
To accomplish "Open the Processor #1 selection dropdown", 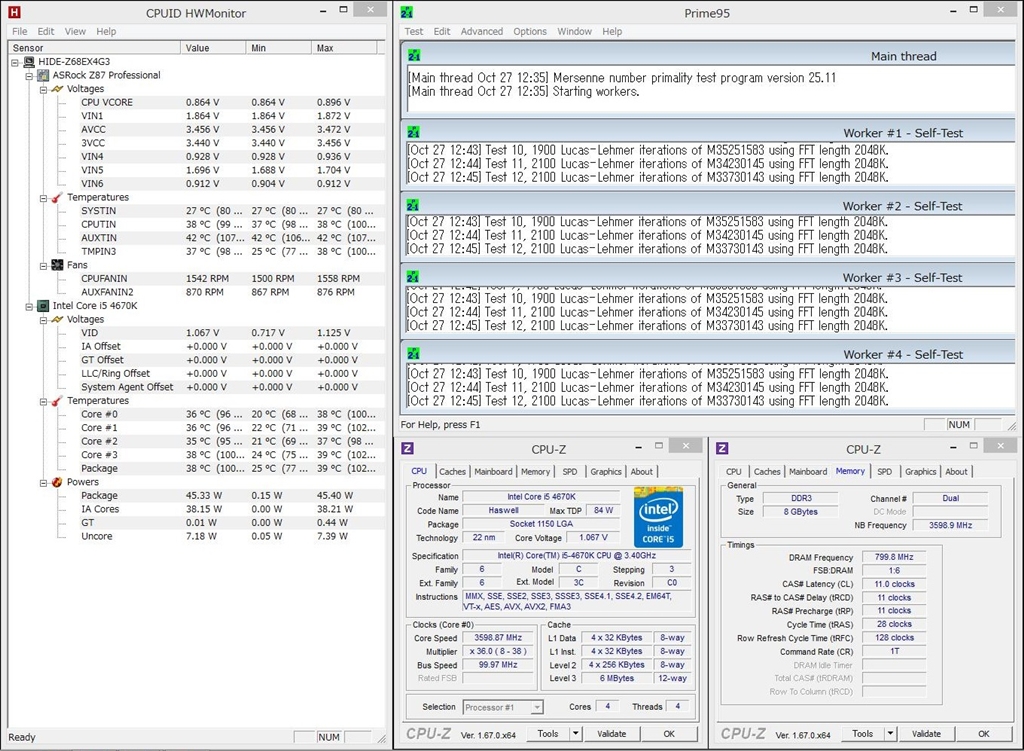I will click(x=537, y=707).
